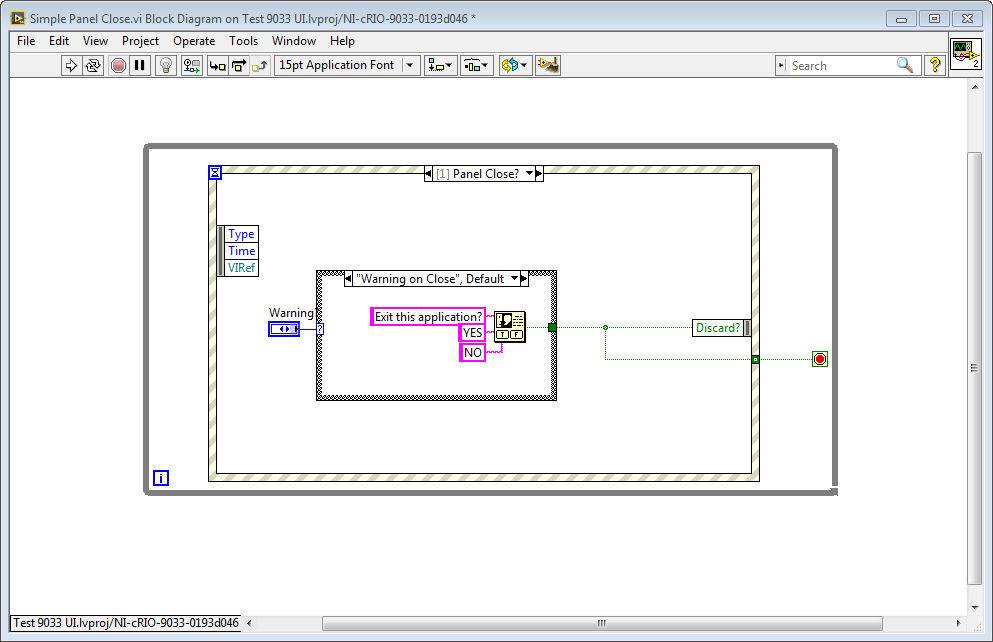Click the Clean Up Diagram icon
Viewport: 993px width, 642px height.
point(547,65)
